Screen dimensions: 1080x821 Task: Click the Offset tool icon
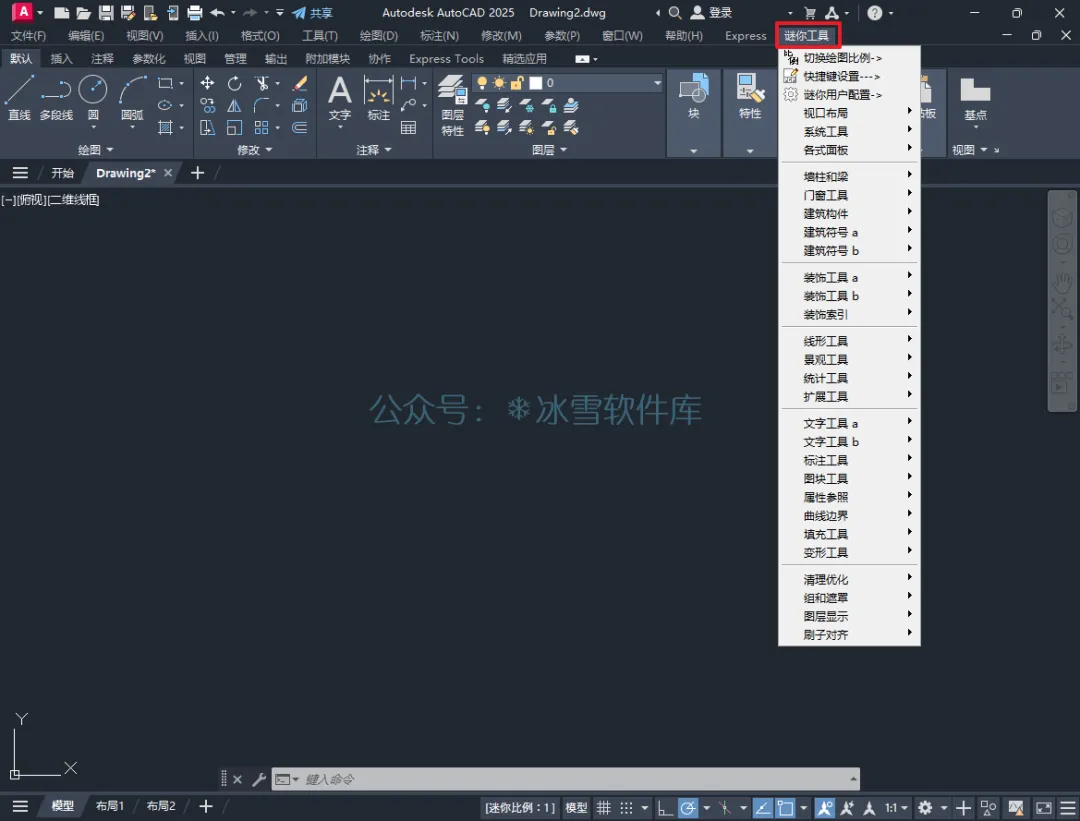coord(300,127)
